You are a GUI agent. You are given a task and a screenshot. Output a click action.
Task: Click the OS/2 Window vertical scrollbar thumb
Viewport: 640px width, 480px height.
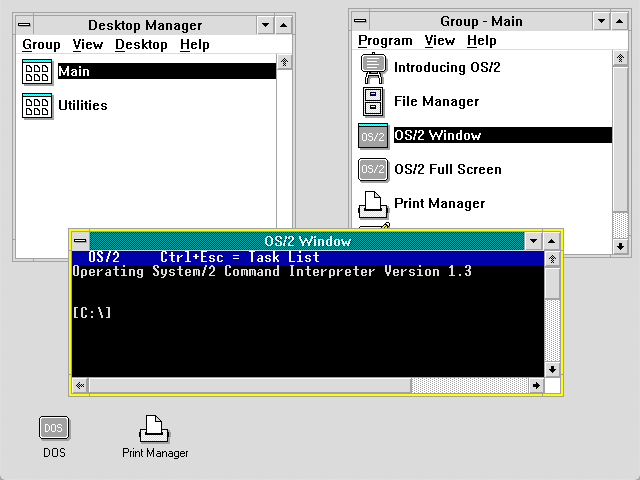(552, 283)
